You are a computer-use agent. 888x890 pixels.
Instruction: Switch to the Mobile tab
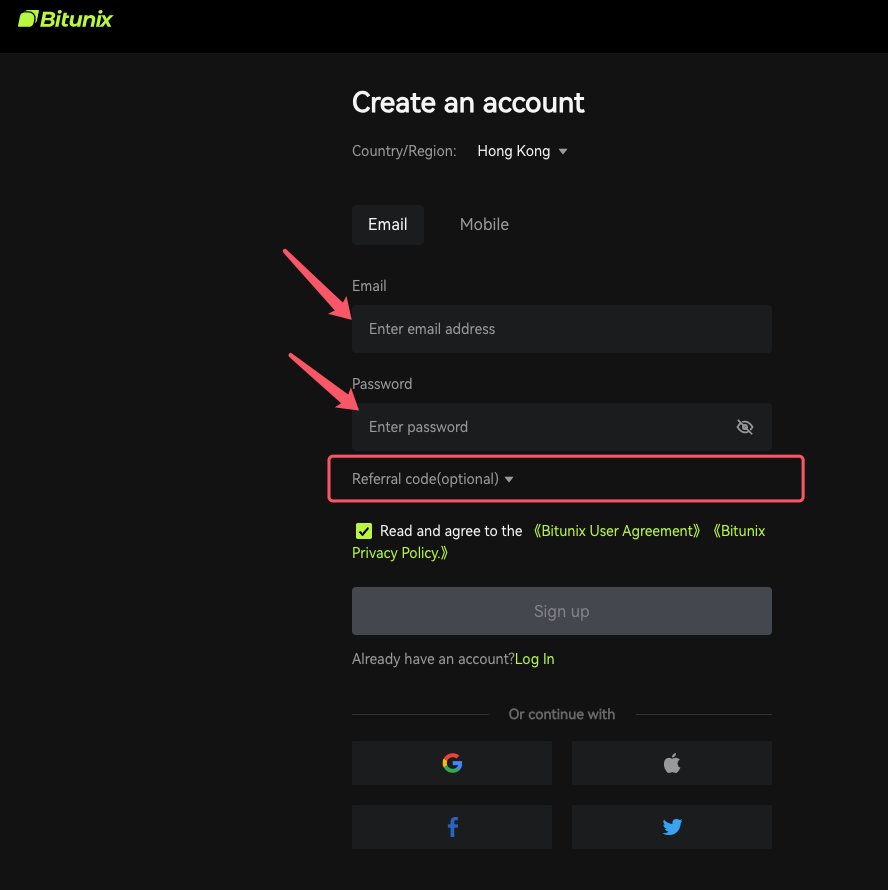pyautogui.click(x=484, y=225)
